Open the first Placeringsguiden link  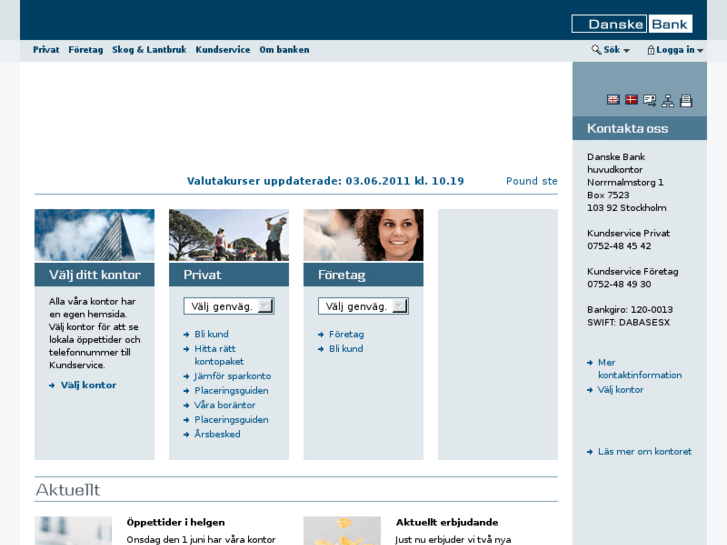231,391
